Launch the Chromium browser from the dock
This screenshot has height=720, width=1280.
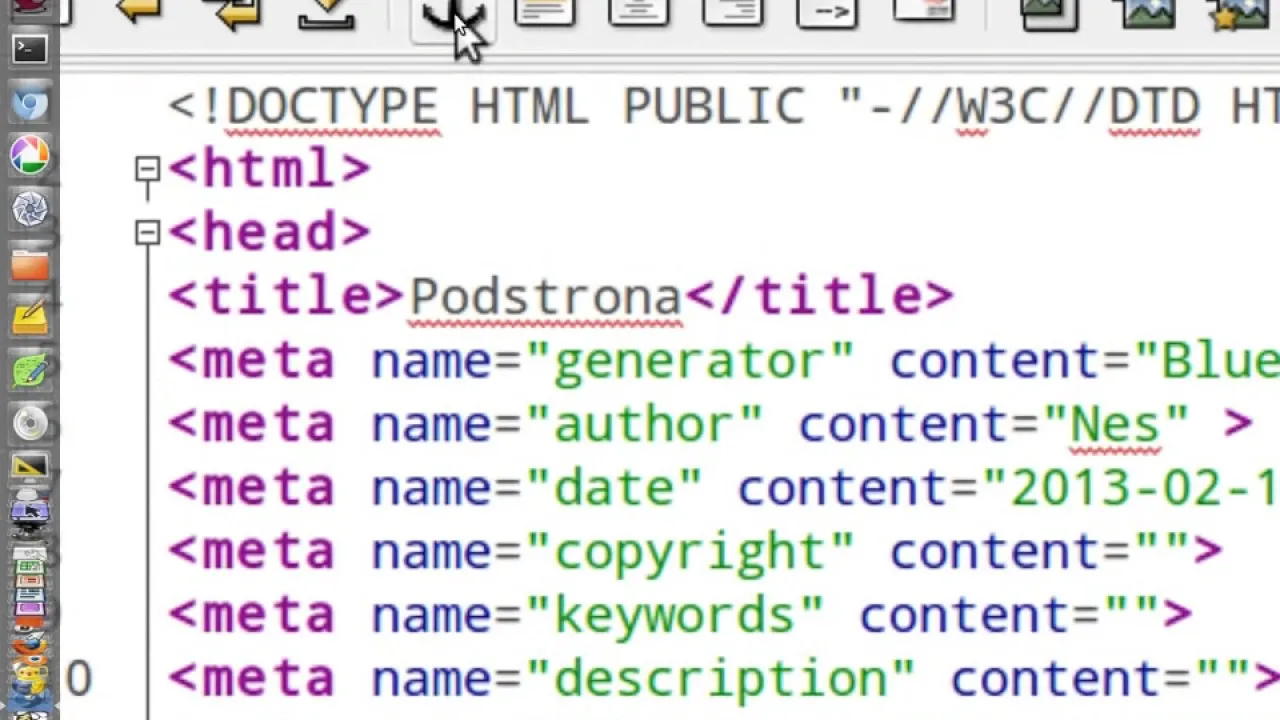[29, 103]
